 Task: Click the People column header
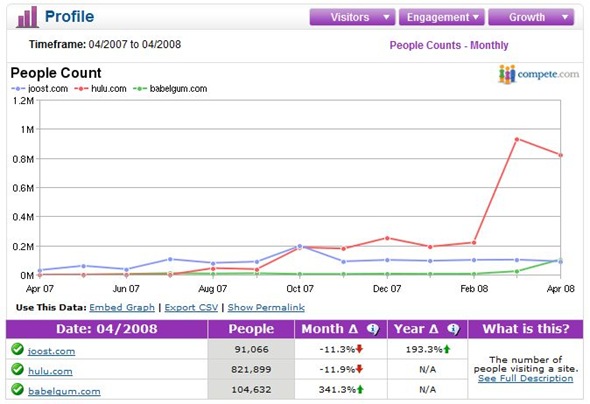251,329
